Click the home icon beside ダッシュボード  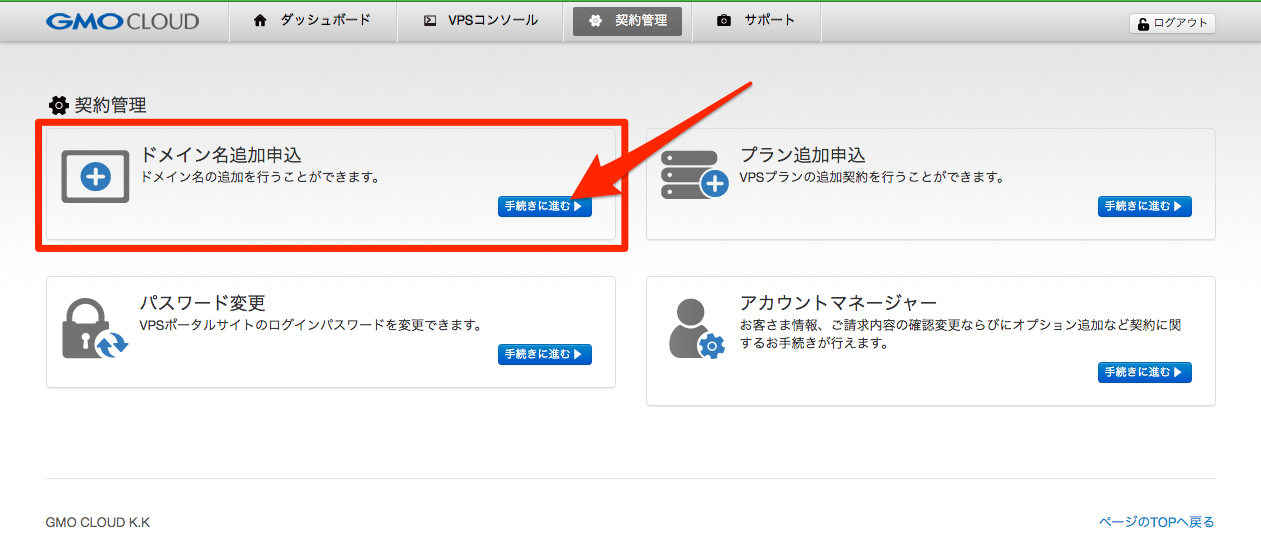pos(261,21)
